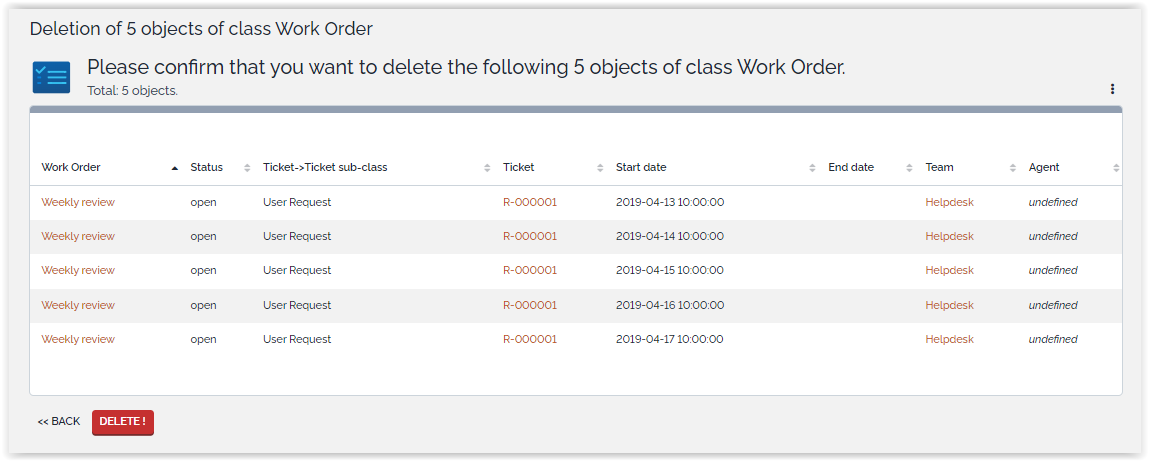The height and width of the screenshot is (461, 1149).
Task: Click the 2019-04-14 10:00:00 start date cell
Action: (670, 236)
